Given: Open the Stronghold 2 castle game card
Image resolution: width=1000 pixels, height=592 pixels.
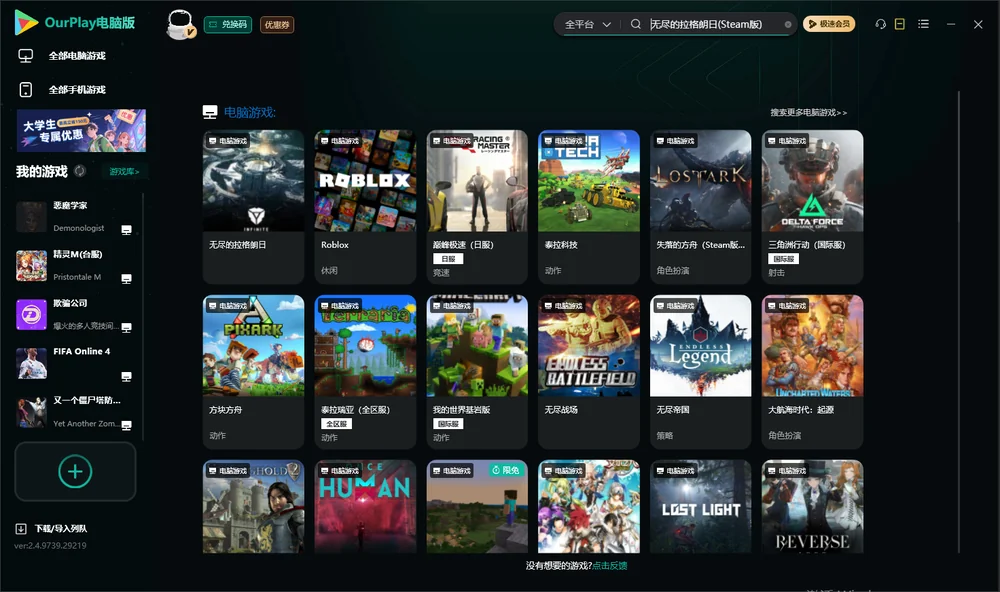Looking at the screenshot, I should tap(253, 507).
